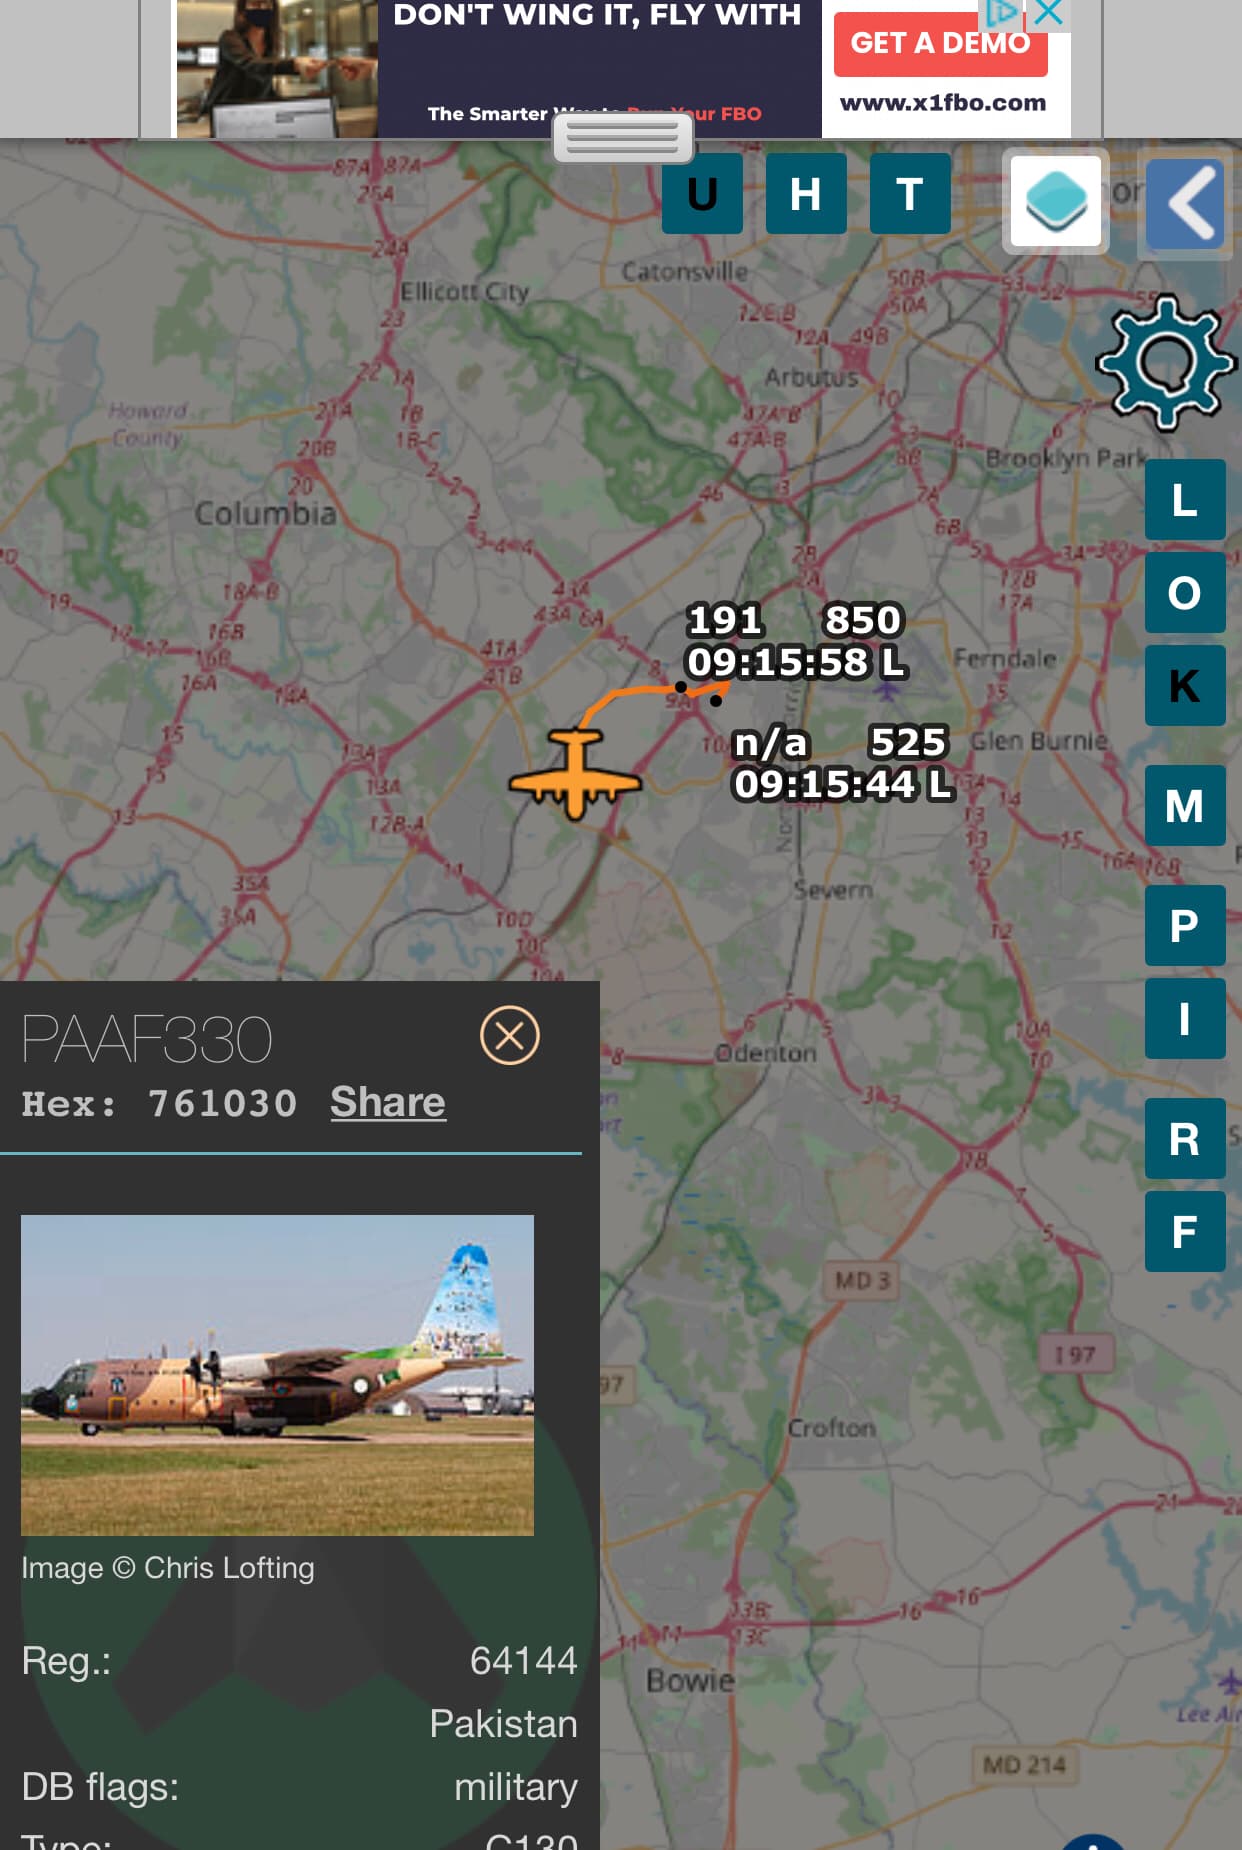Click the O sidebar button
The width and height of the screenshot is (1242, 1850).
tap(1185, 592)
